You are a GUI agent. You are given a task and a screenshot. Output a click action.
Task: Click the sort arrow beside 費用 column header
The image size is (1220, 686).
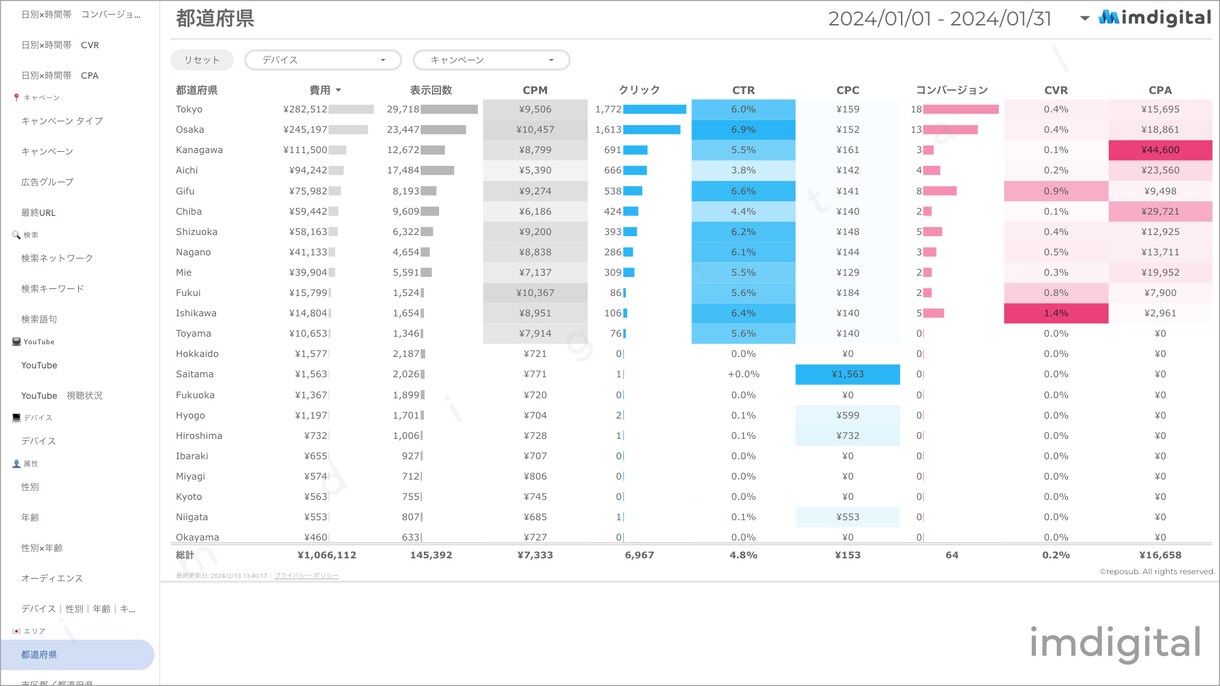(338, 90)
